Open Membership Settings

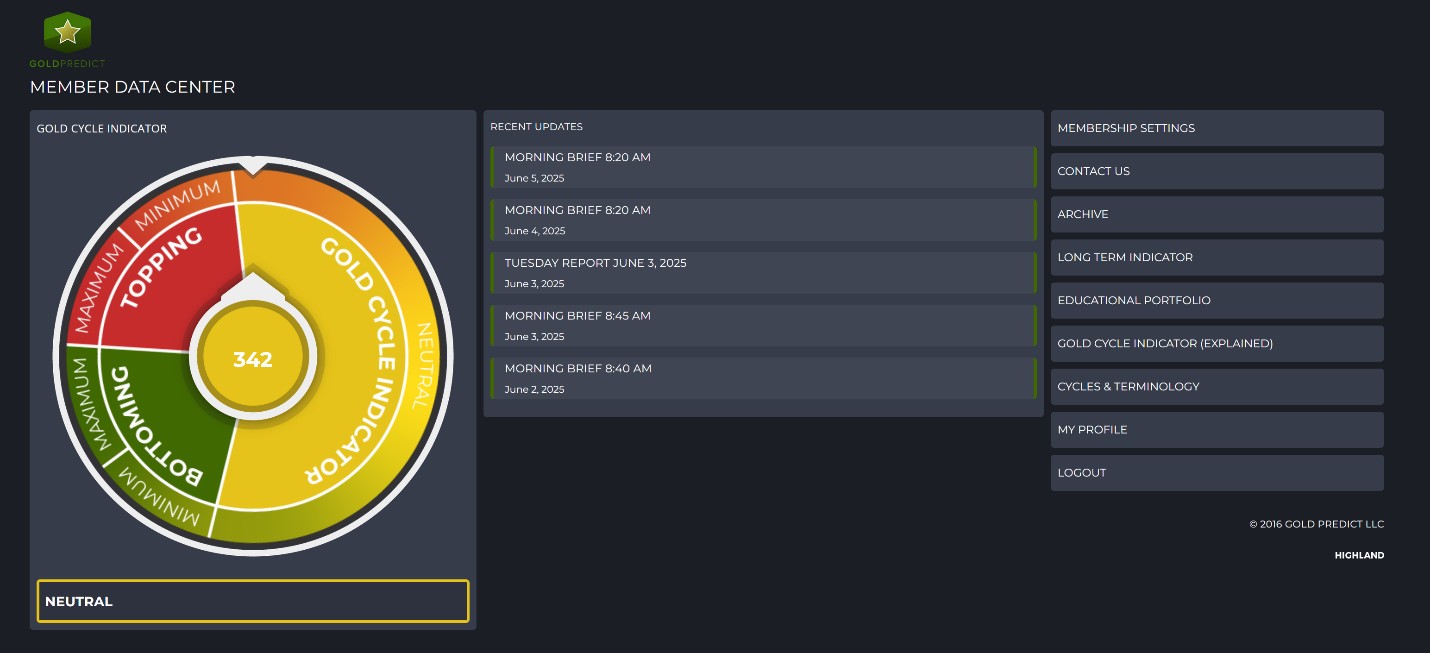coord(1217,128)
